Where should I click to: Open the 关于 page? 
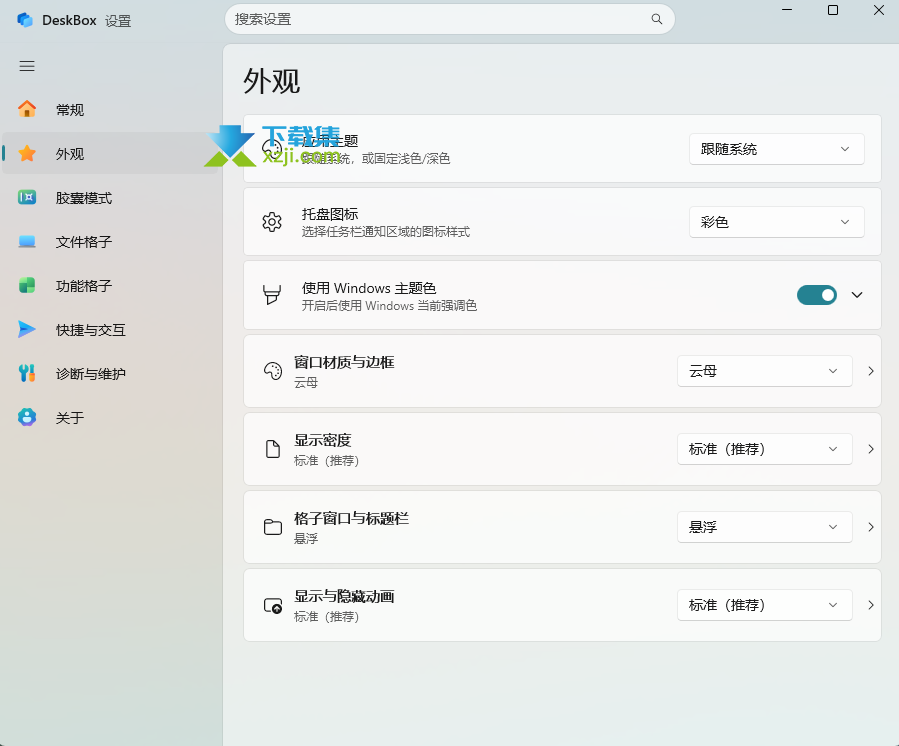coord(112,417)
